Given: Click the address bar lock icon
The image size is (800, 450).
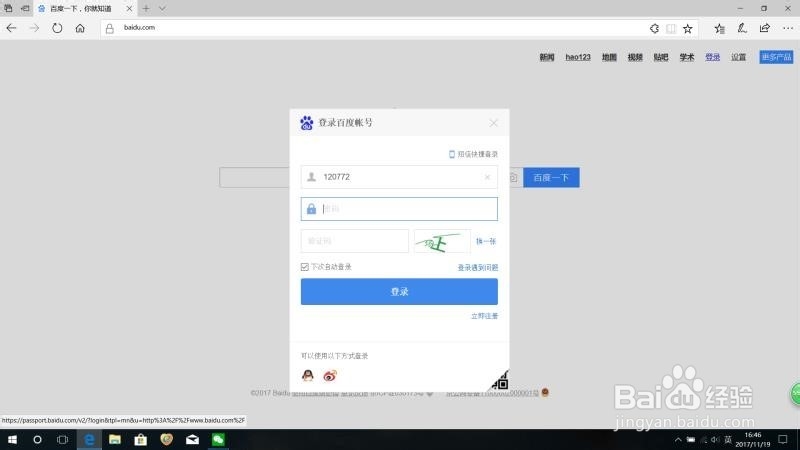Looking at the screenshot, I should [x=109, y=29].
